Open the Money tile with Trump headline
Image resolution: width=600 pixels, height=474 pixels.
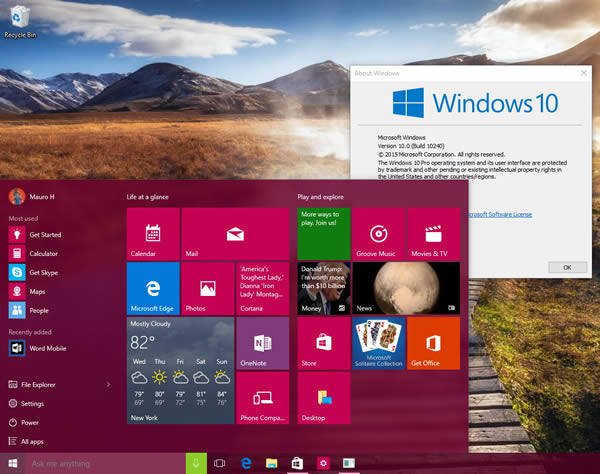pos(324,288)
